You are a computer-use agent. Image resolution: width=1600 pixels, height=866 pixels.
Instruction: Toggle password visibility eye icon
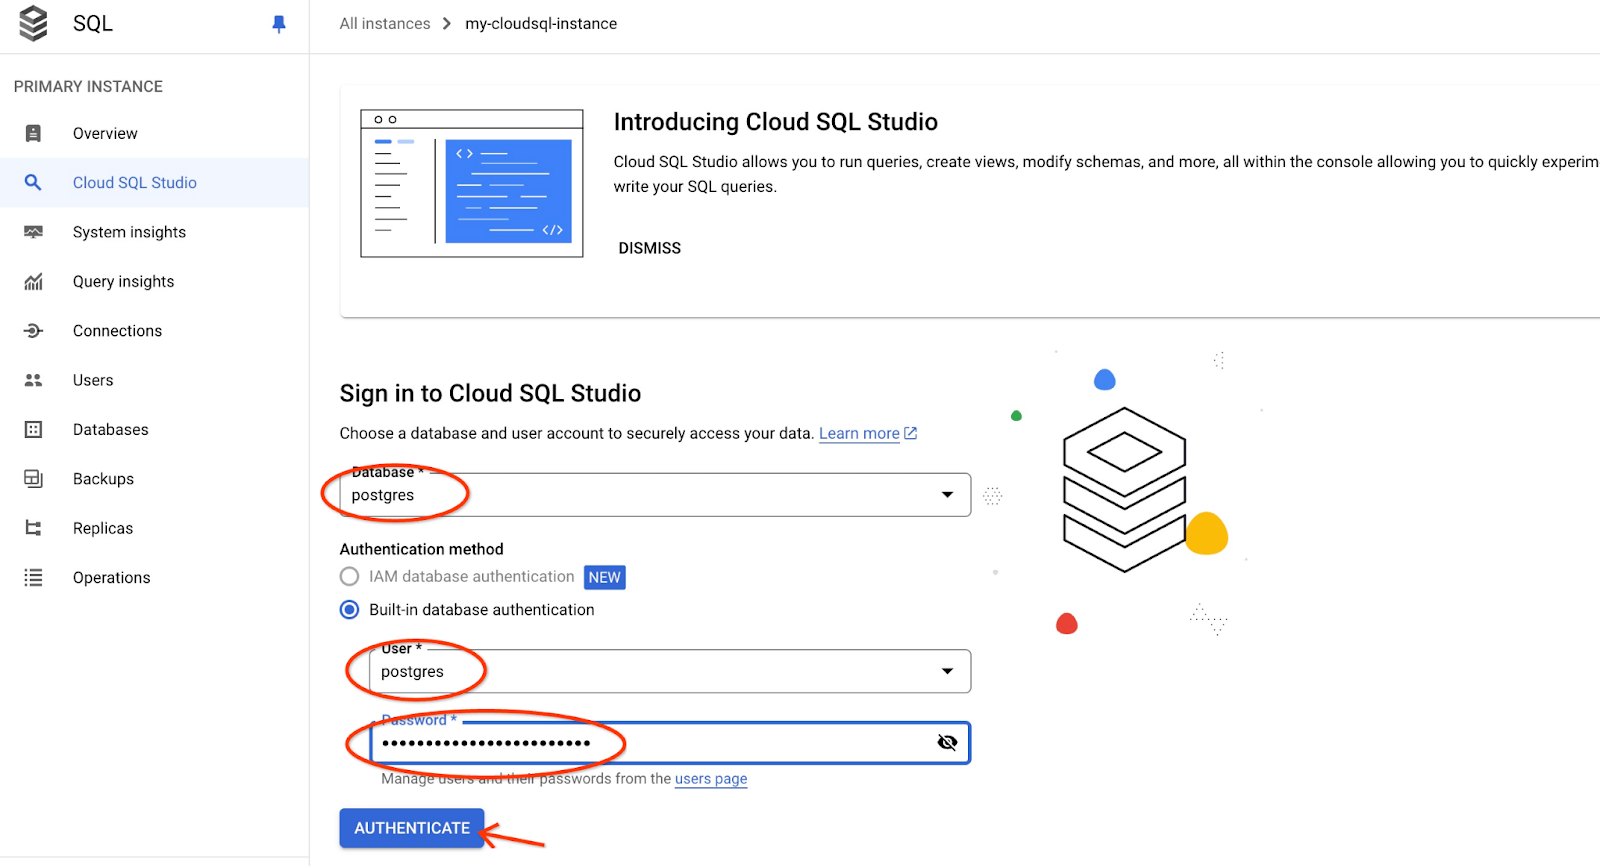(947, 742)
